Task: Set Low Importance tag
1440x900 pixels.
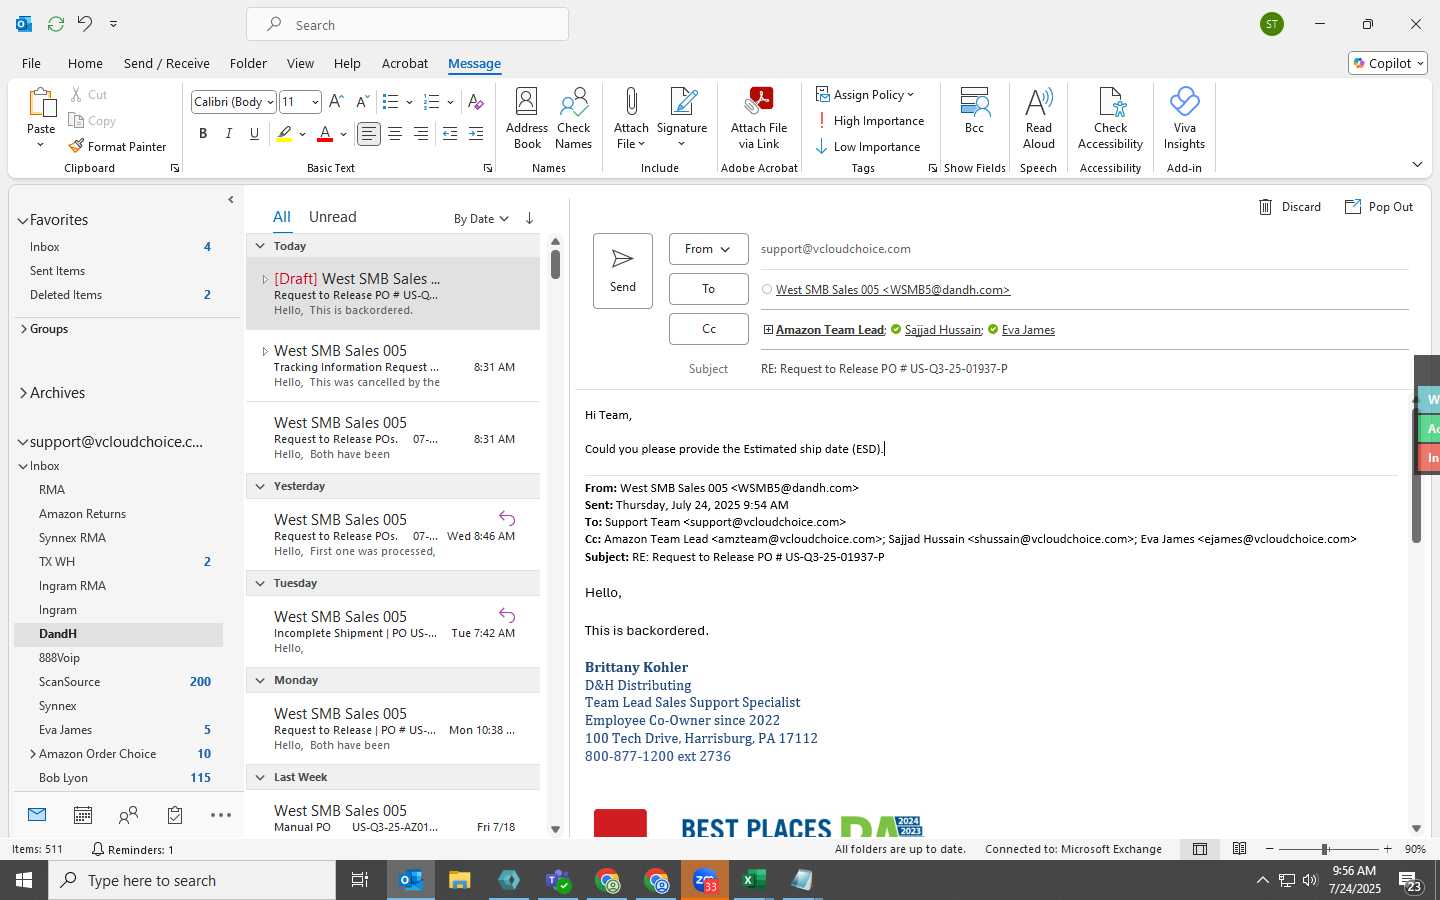Action: (x=868, y=147)
